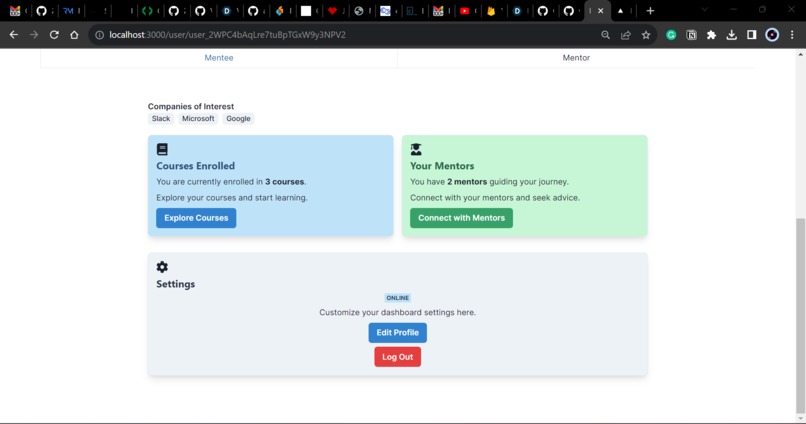806x424 pixels.
Task: Log out of the dashboard
Action: (397, 357)
